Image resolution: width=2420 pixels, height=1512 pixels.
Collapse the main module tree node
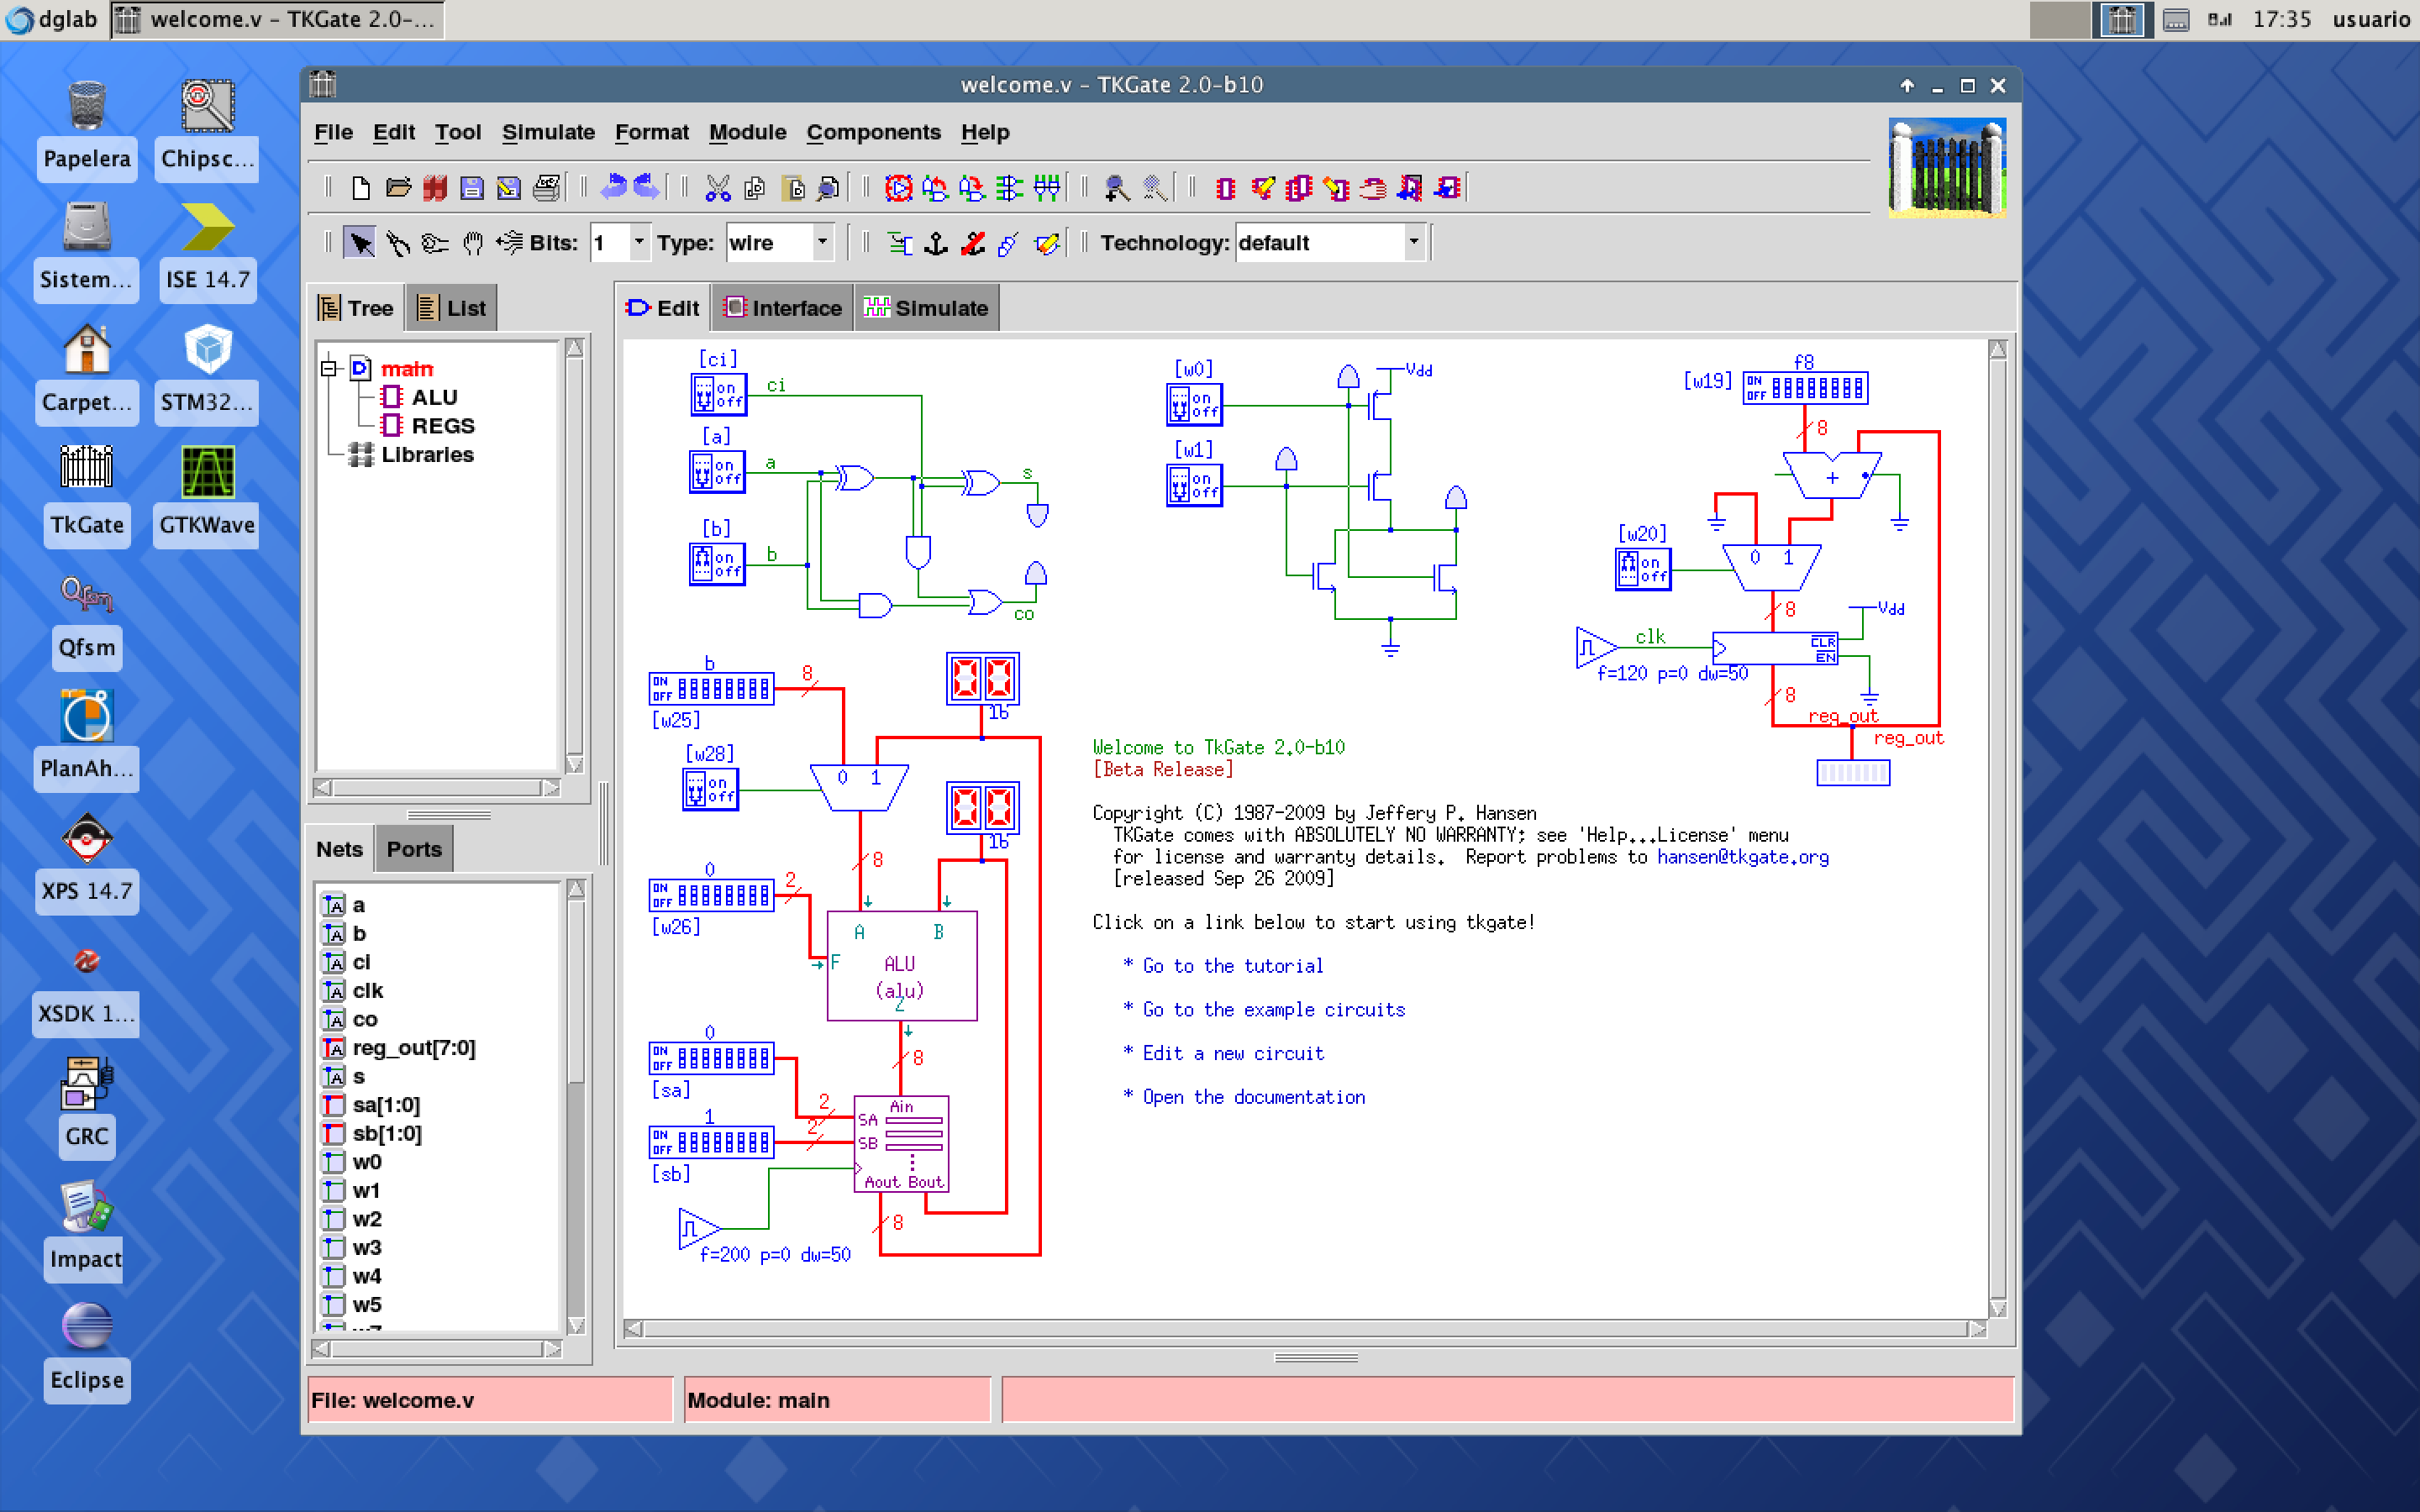329,368
